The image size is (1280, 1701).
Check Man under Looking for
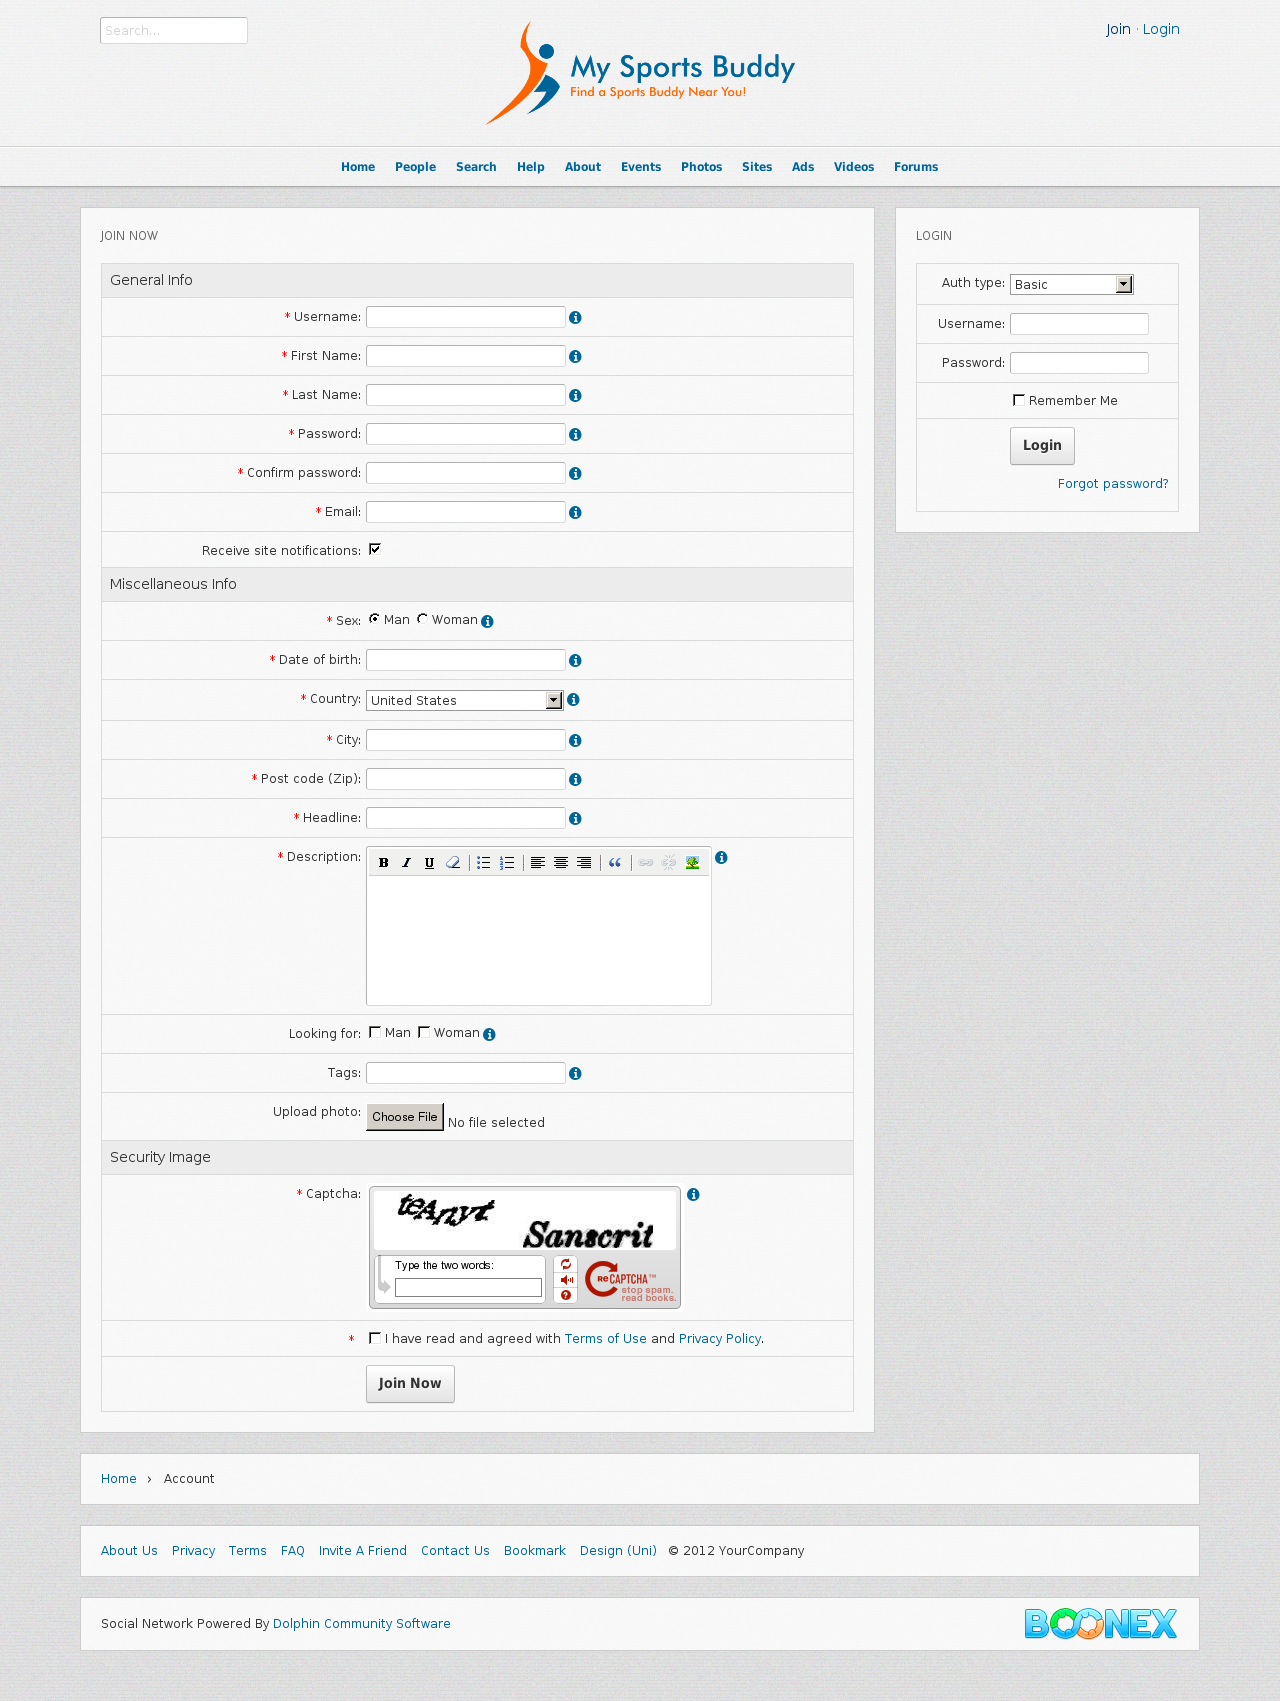pyautogui.click(x=375, y=1032)
